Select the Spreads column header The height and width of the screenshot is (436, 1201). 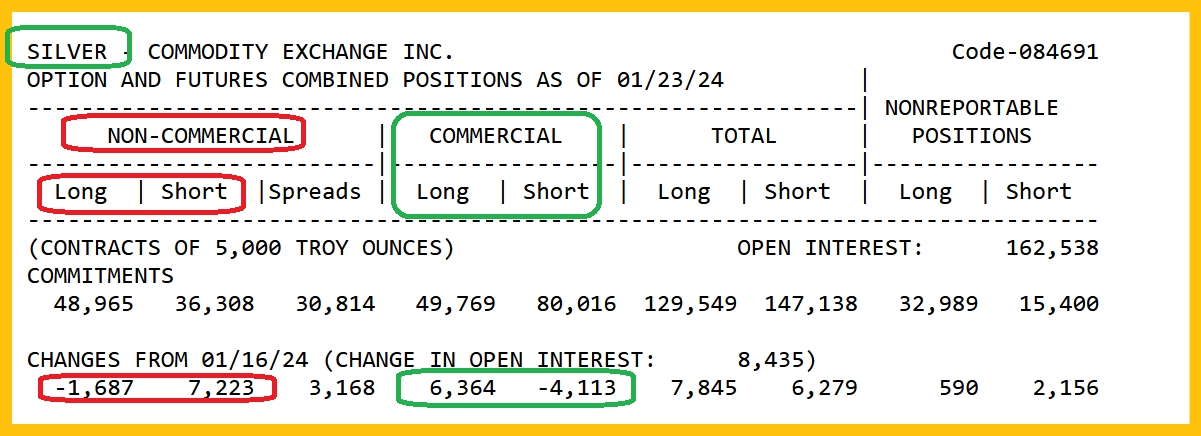(316, 191)
